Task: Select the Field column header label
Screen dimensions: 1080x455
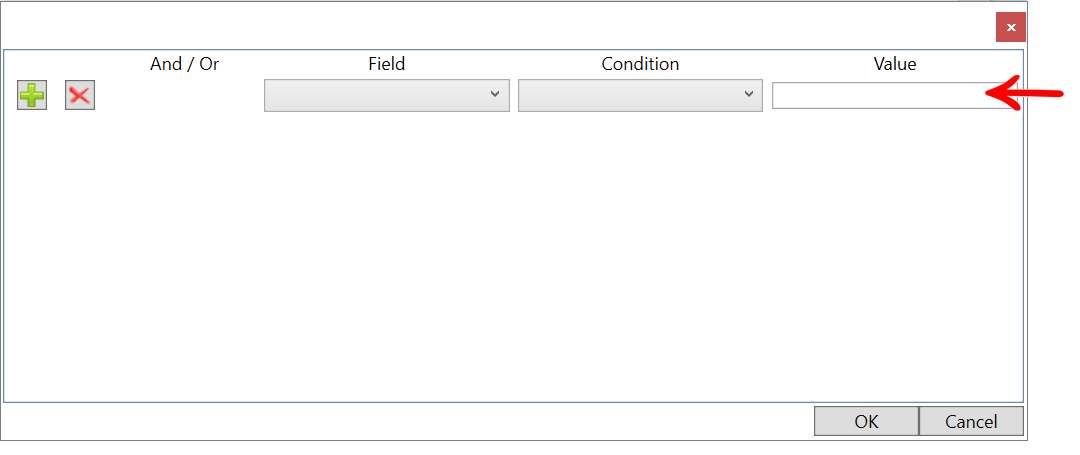Action: click(386, 64)
